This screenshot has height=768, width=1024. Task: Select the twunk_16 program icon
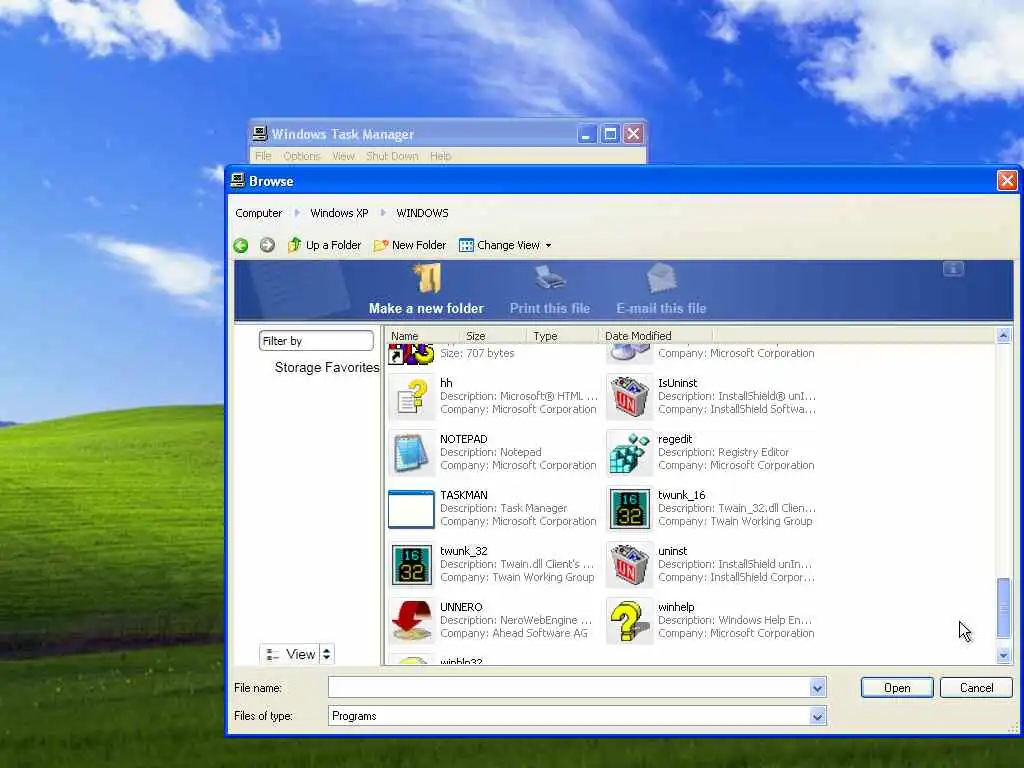point(629,509)
